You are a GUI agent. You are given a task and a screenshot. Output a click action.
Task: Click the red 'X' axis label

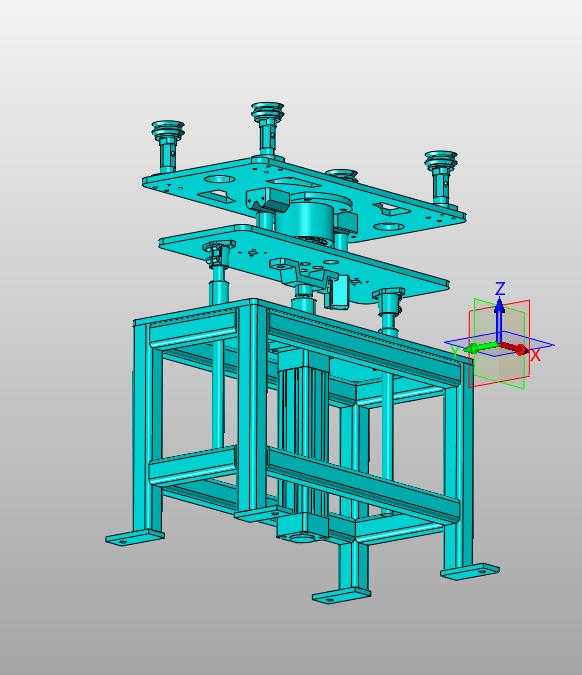(x=535, y=355)
